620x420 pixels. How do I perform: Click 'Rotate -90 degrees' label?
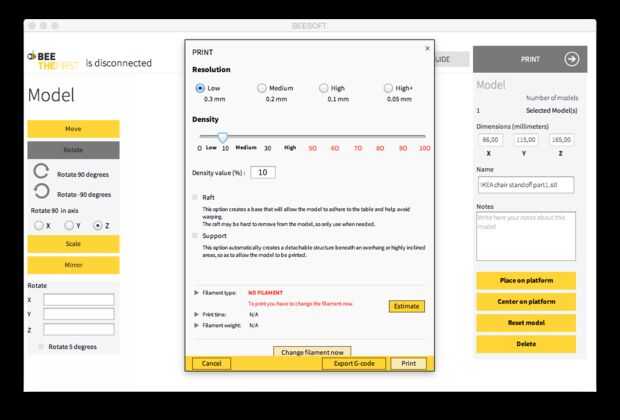[x=84, y=195]
